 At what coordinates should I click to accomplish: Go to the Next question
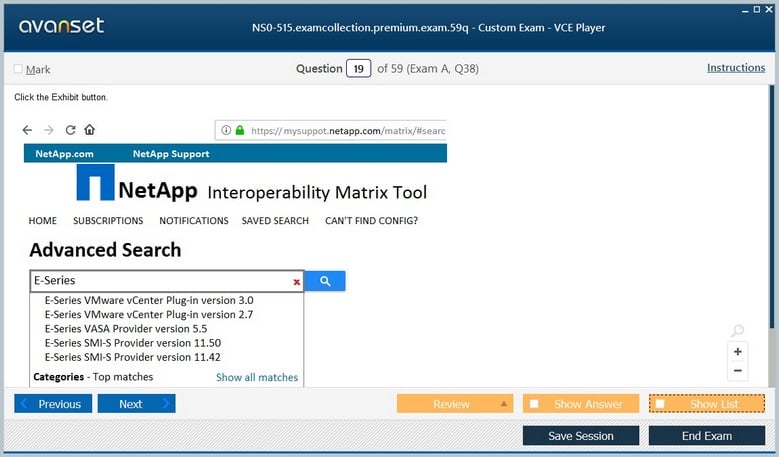[137, 404]
